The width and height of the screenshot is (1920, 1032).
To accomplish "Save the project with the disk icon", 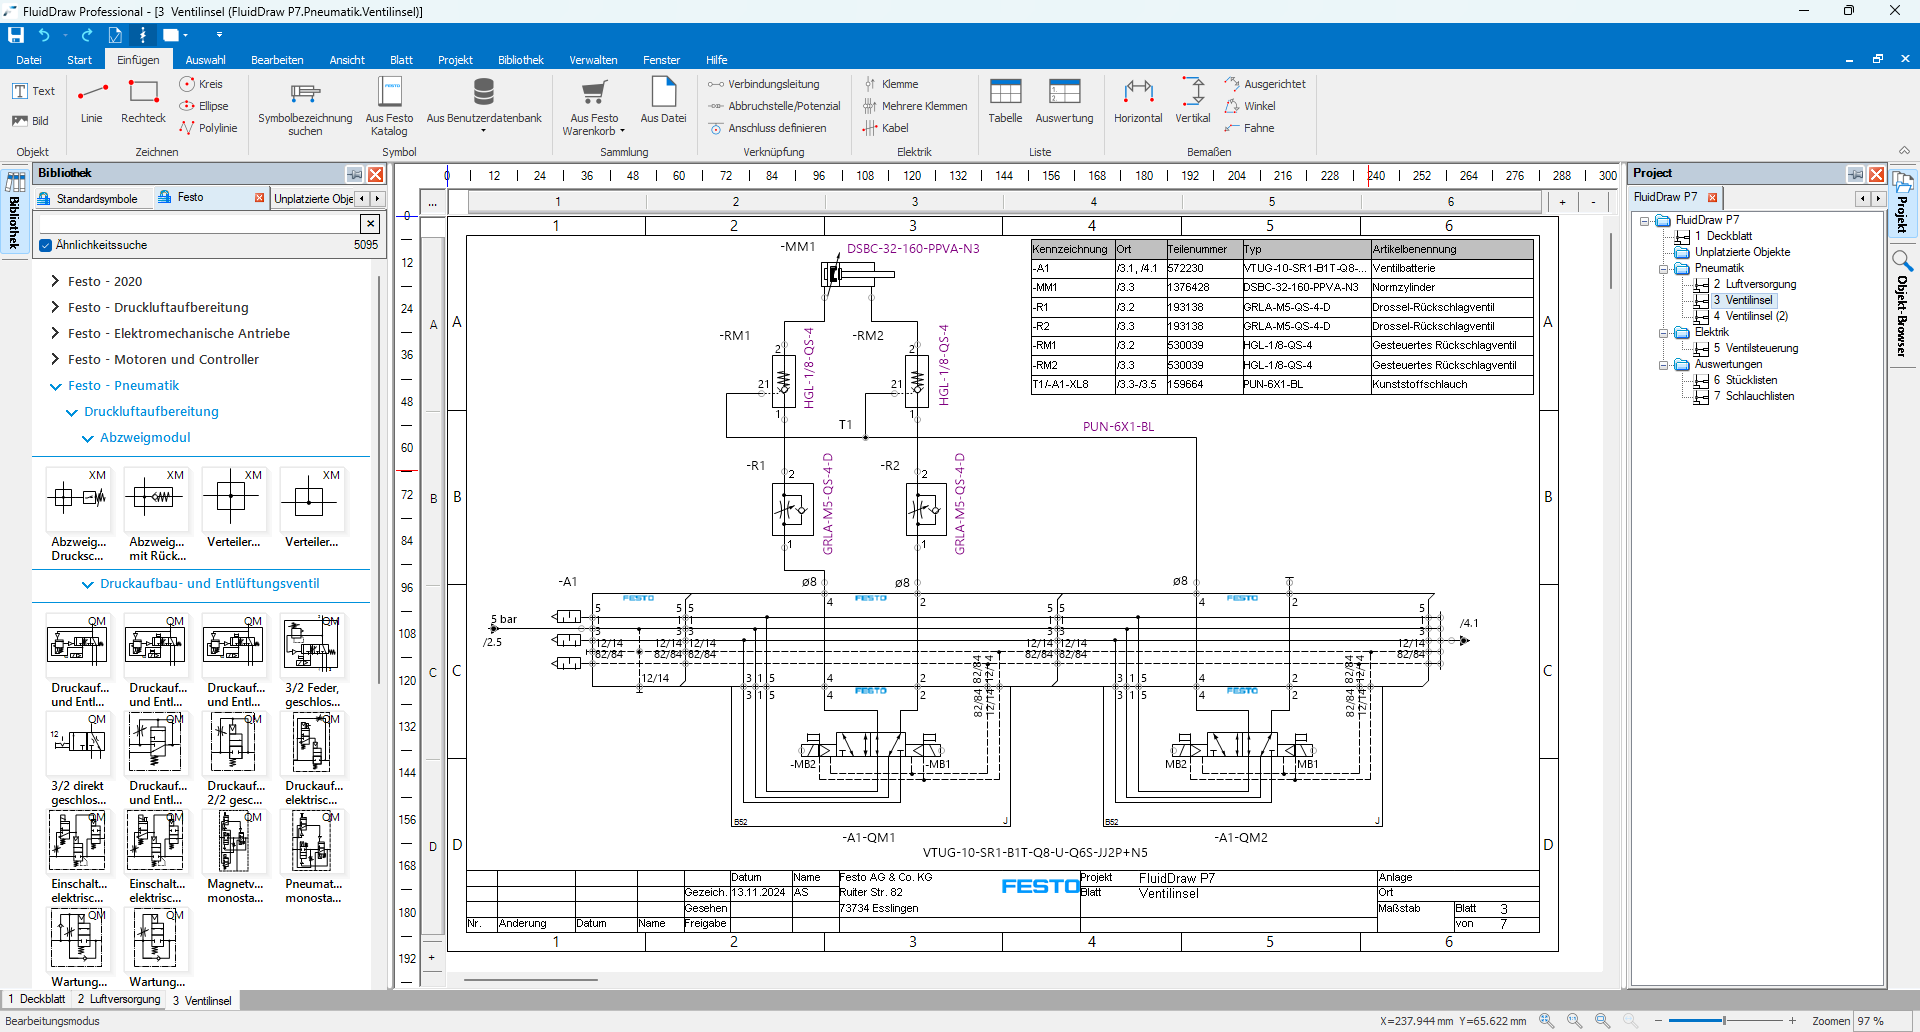I will [x=16, y=35].
